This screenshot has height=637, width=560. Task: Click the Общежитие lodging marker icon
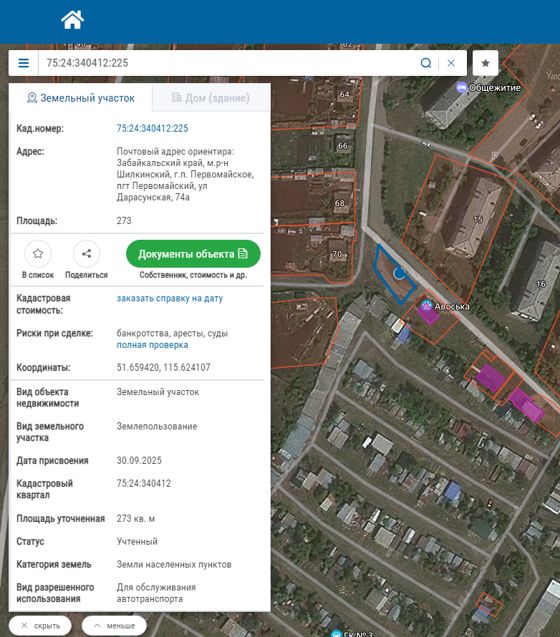click(461, 87)
